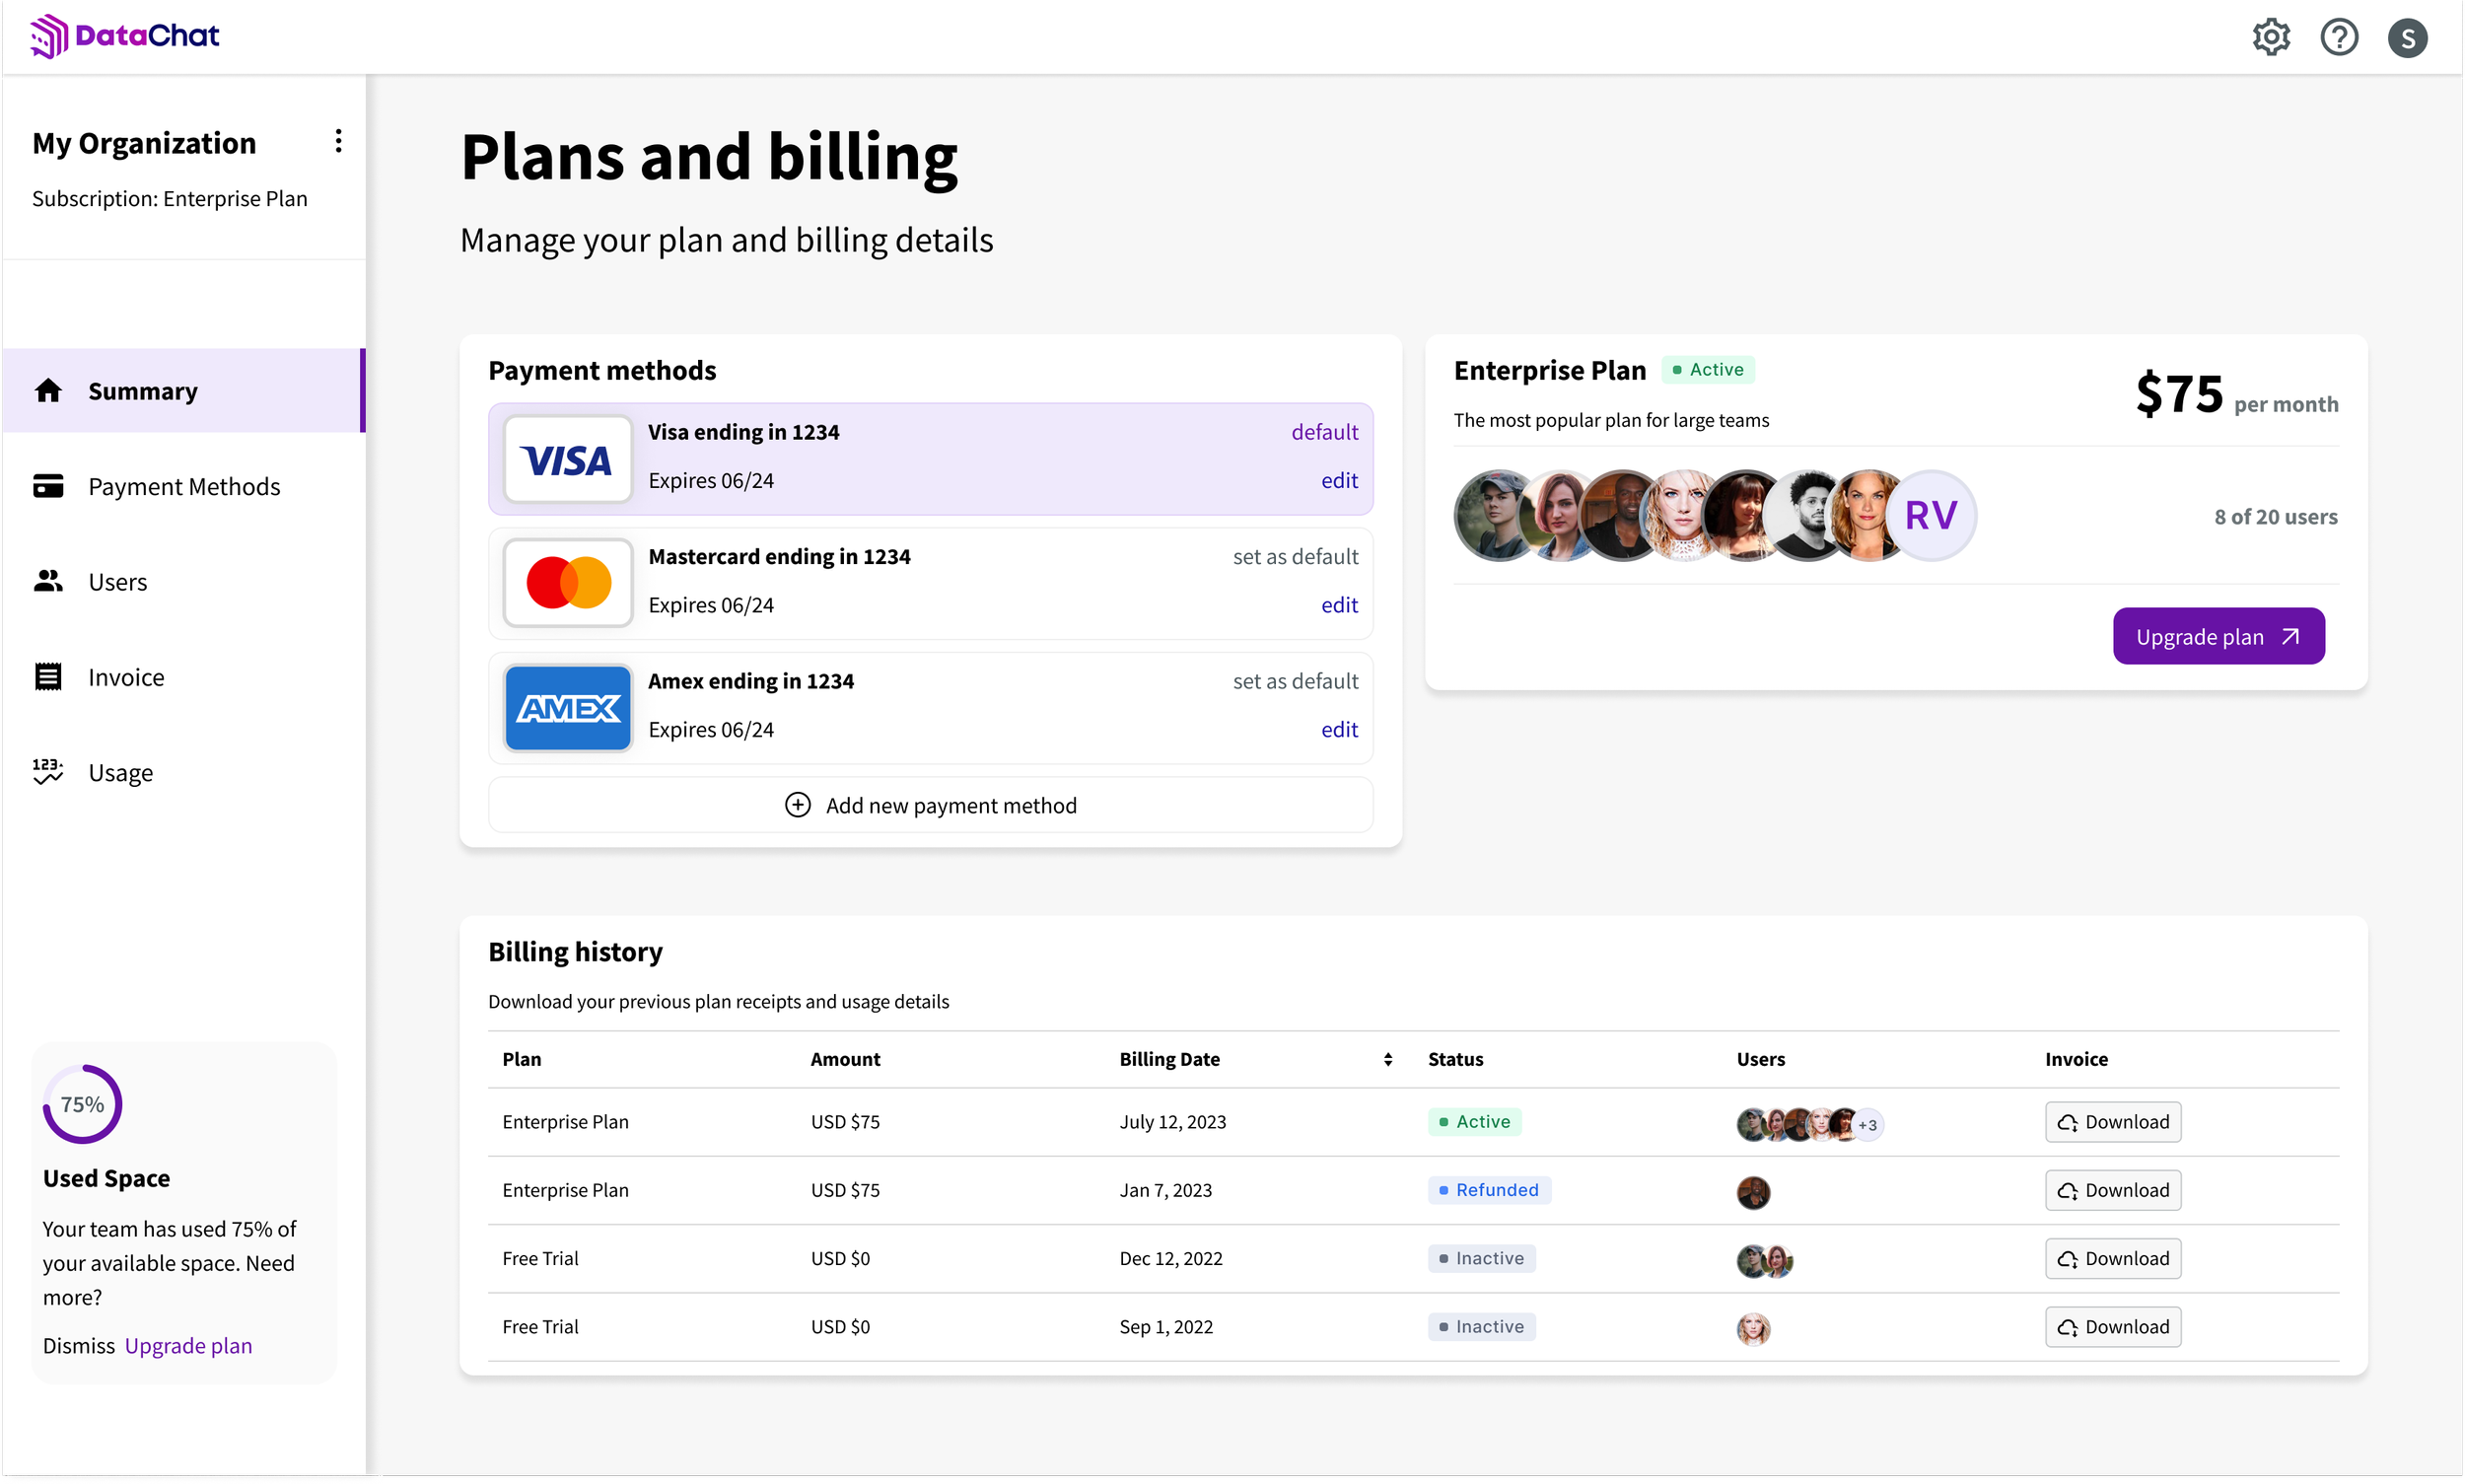Select the Users people icon in sidebar
2465x1484 pixels.
click(x=48, y=581)
